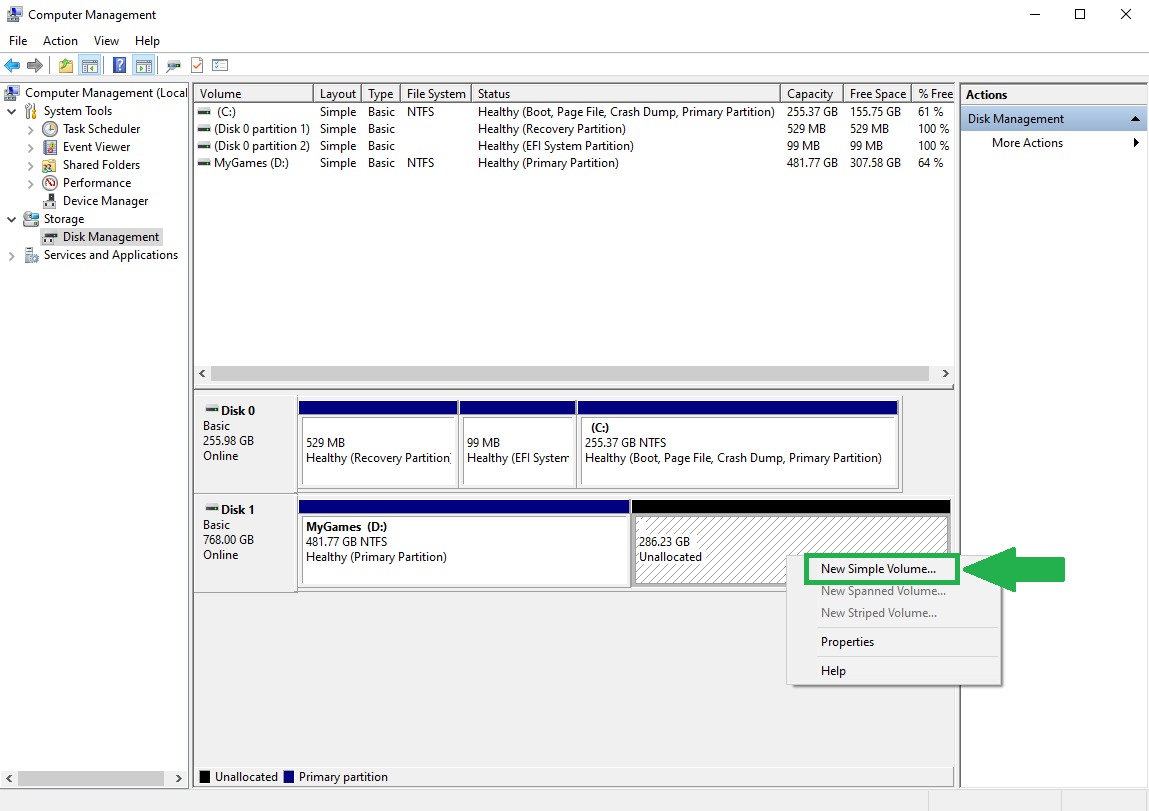Expand Services and Applications node
The image size is (1149, 811).
tap(12, 256)
